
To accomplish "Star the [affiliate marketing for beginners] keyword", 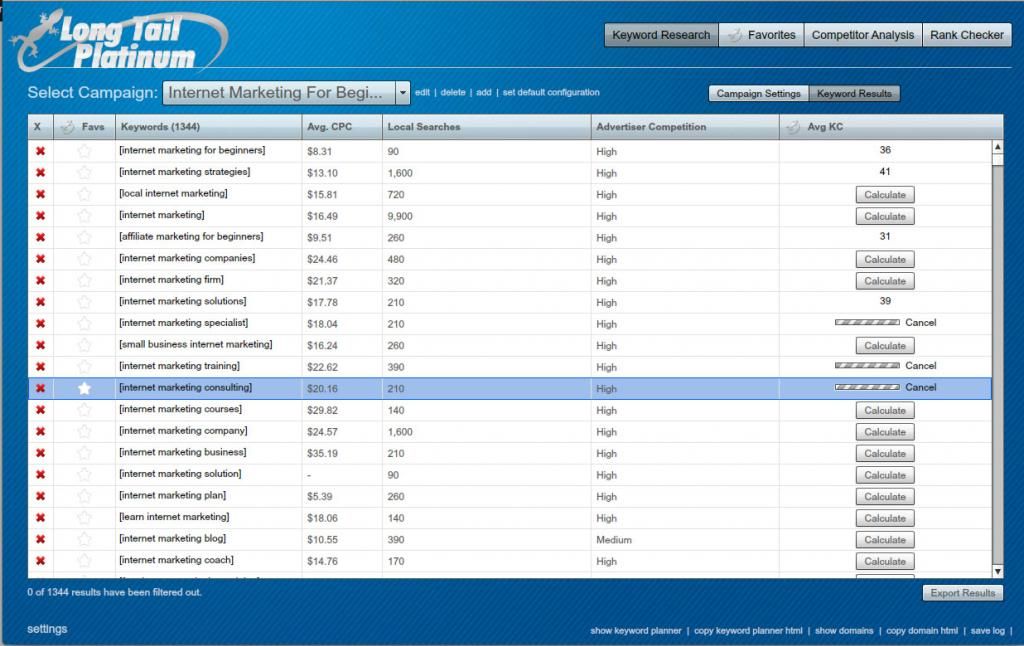I will 84,237.
